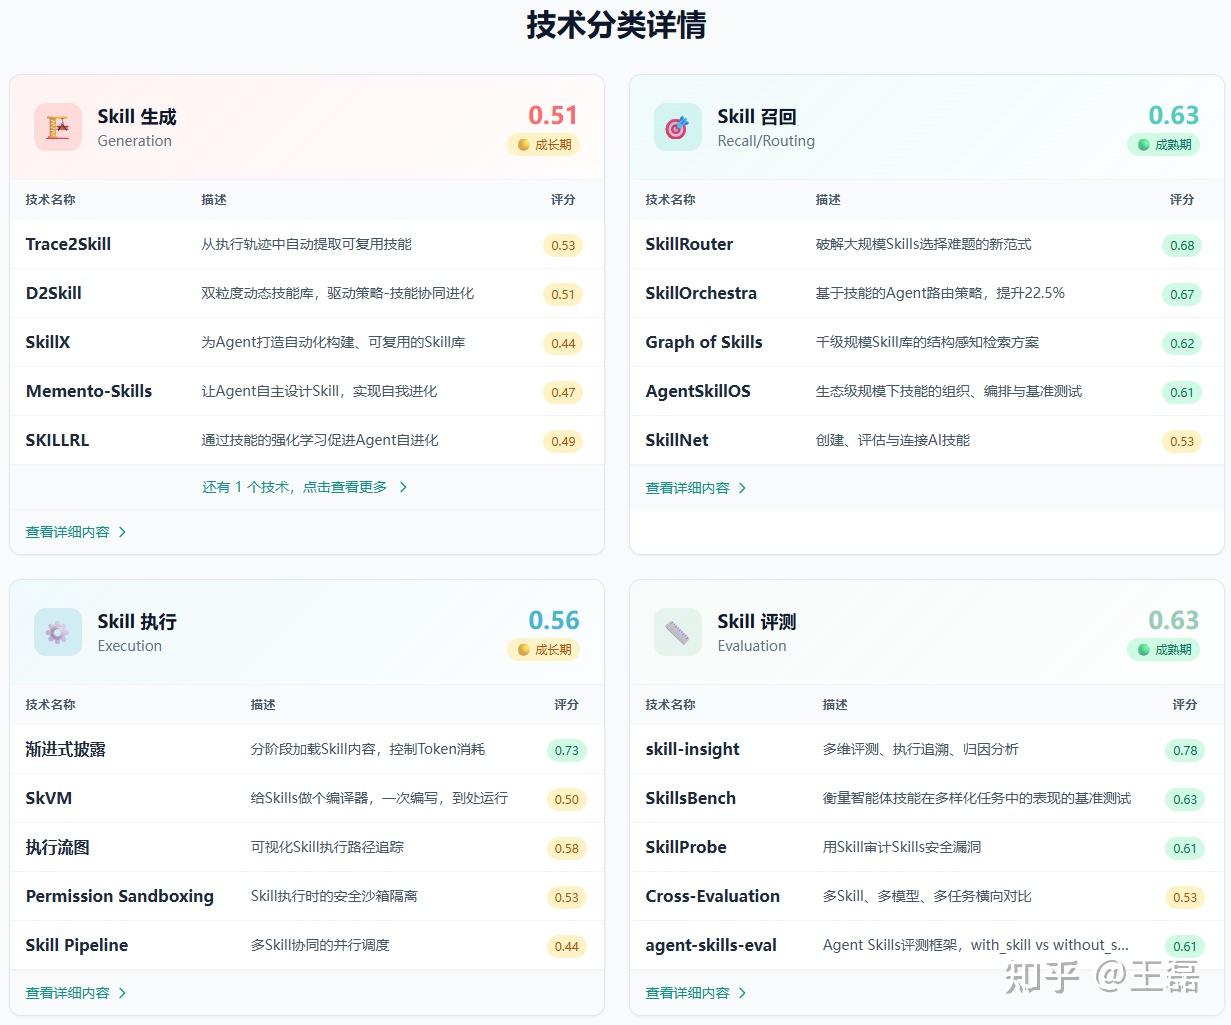Click description 从执行轨迹中自动提取可复用技能
Viewport: 1231px width, 1025px height.
[x=307, y=245]
